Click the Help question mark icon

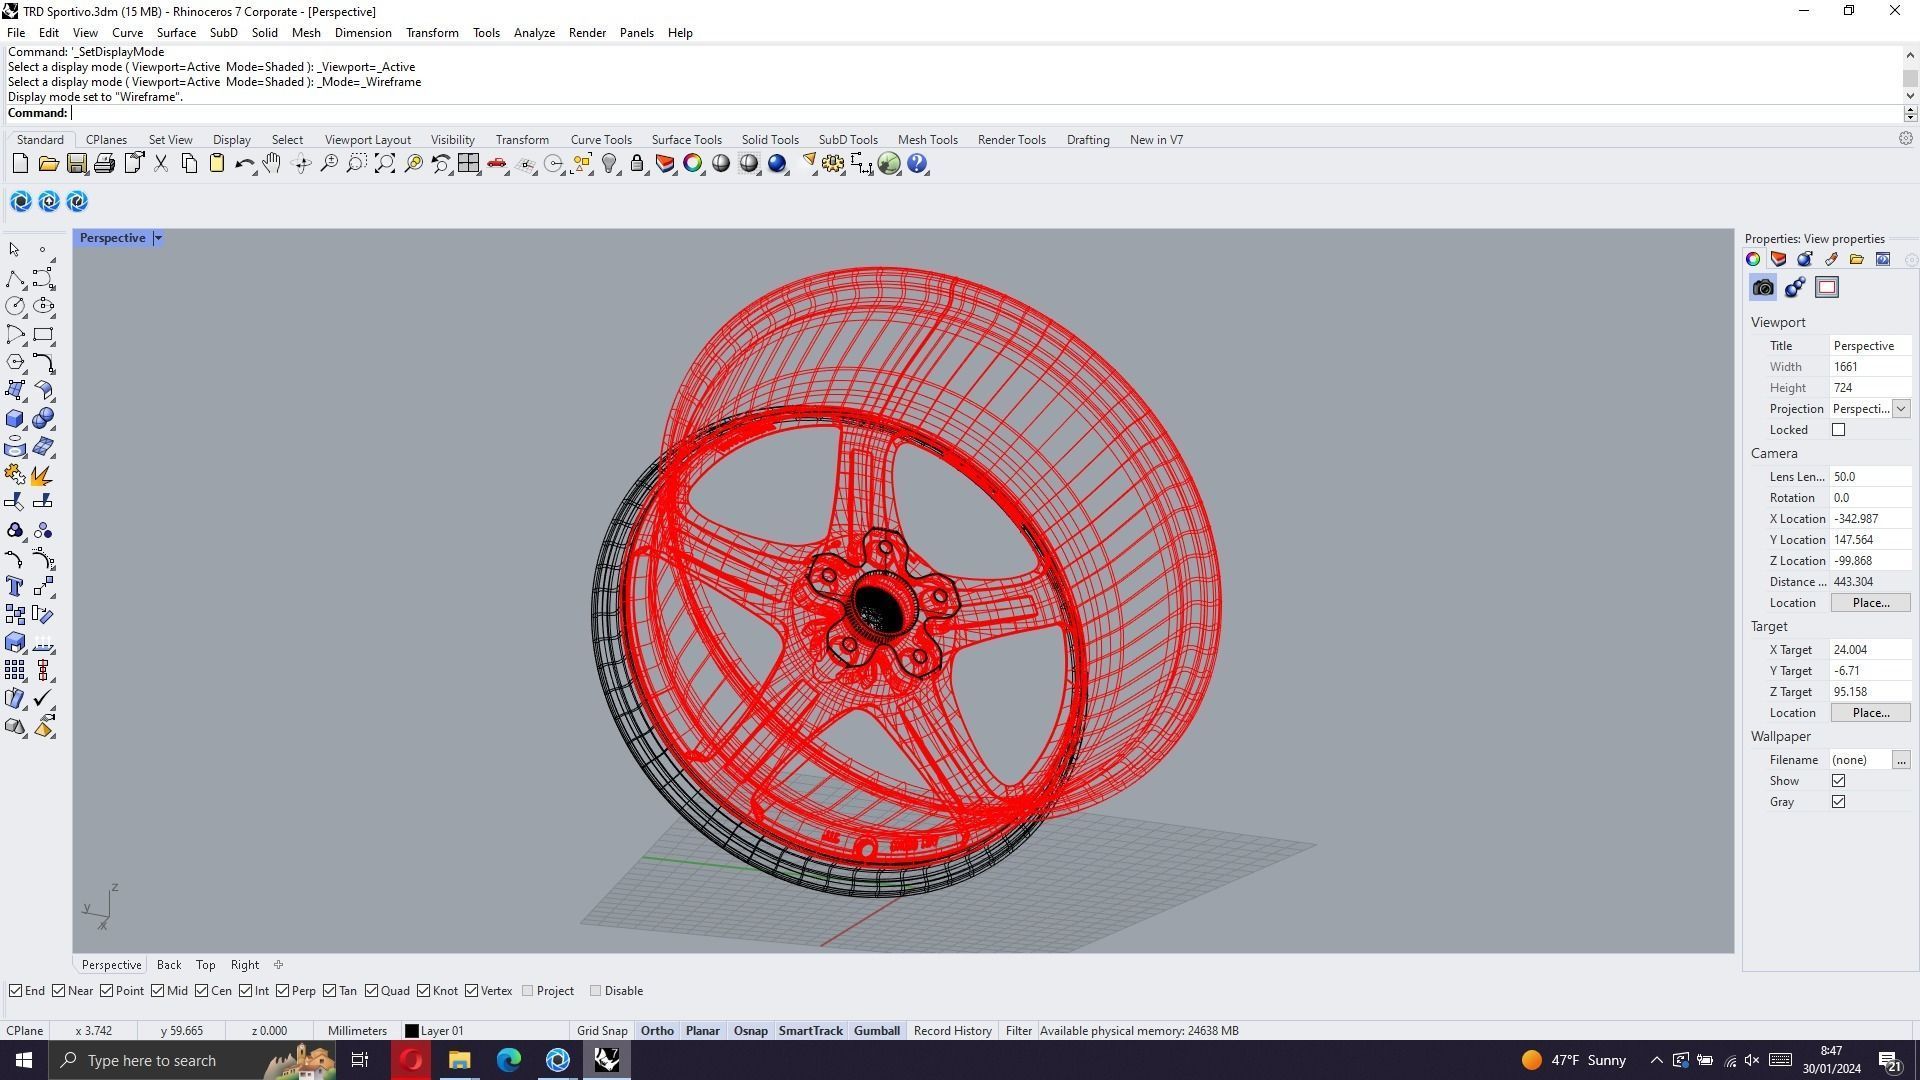coord(917,164)
